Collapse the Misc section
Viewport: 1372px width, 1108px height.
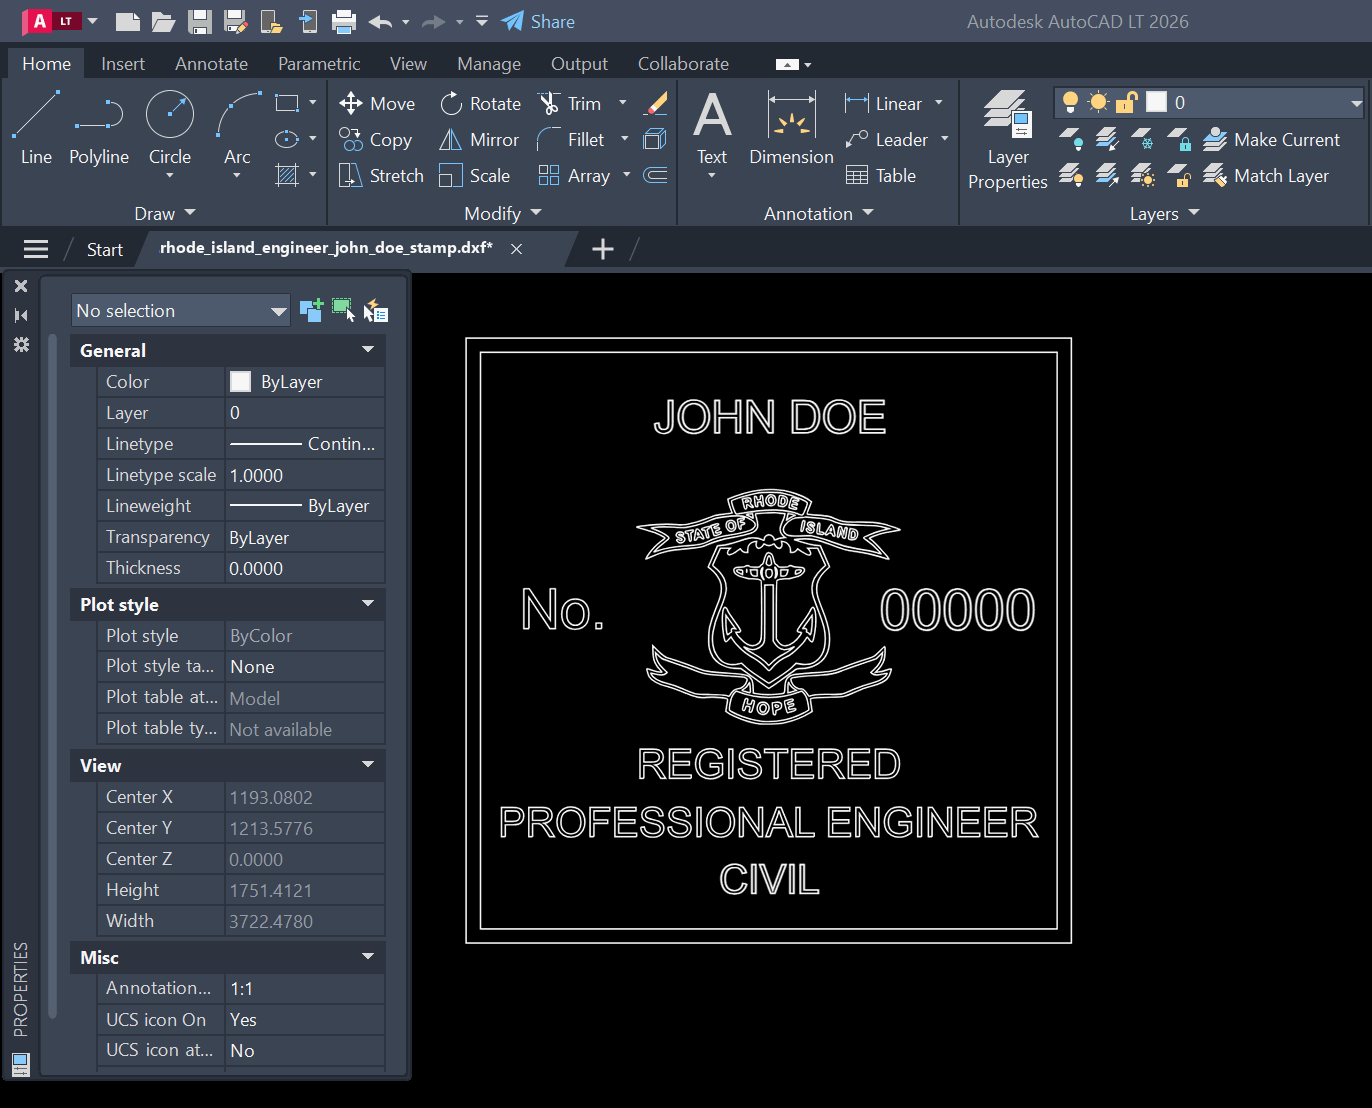pos(368,957)
